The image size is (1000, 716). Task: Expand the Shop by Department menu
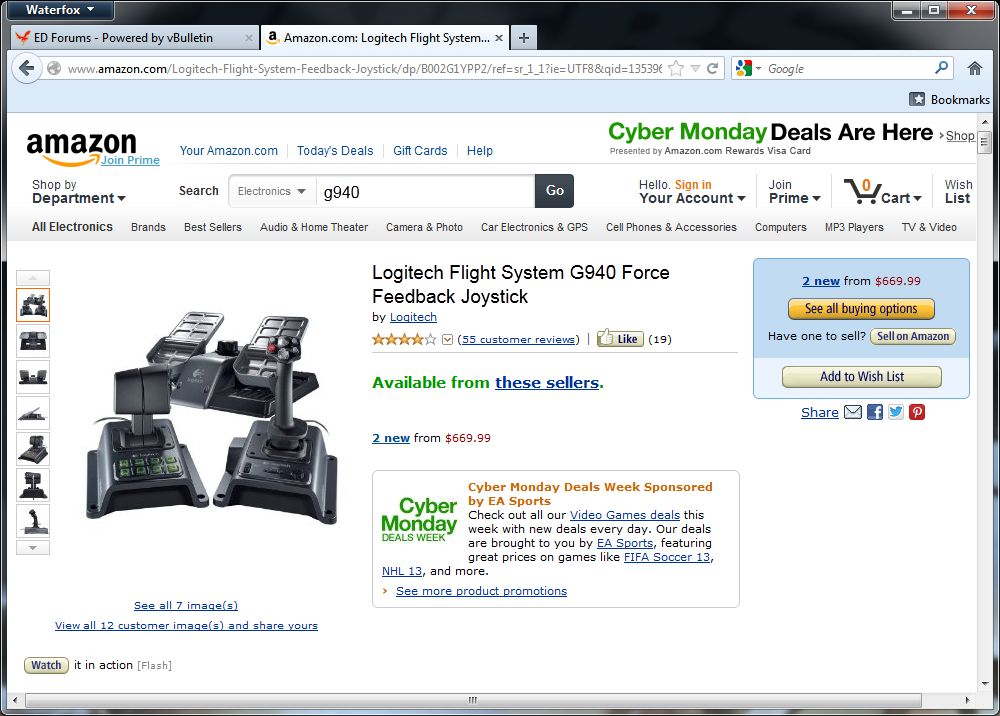click(x=78, y=191)
